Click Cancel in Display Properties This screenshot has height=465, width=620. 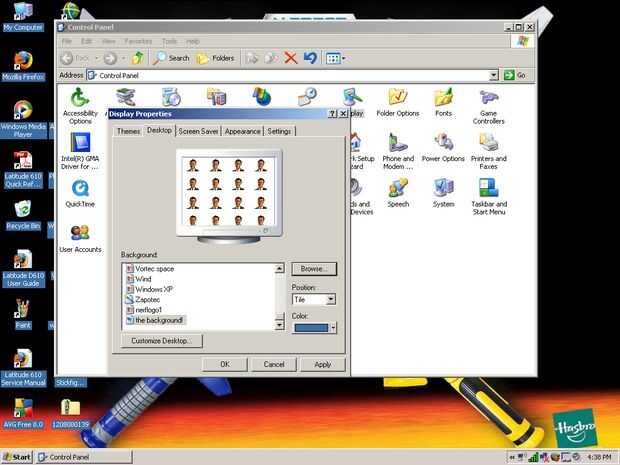pos(274,364)
